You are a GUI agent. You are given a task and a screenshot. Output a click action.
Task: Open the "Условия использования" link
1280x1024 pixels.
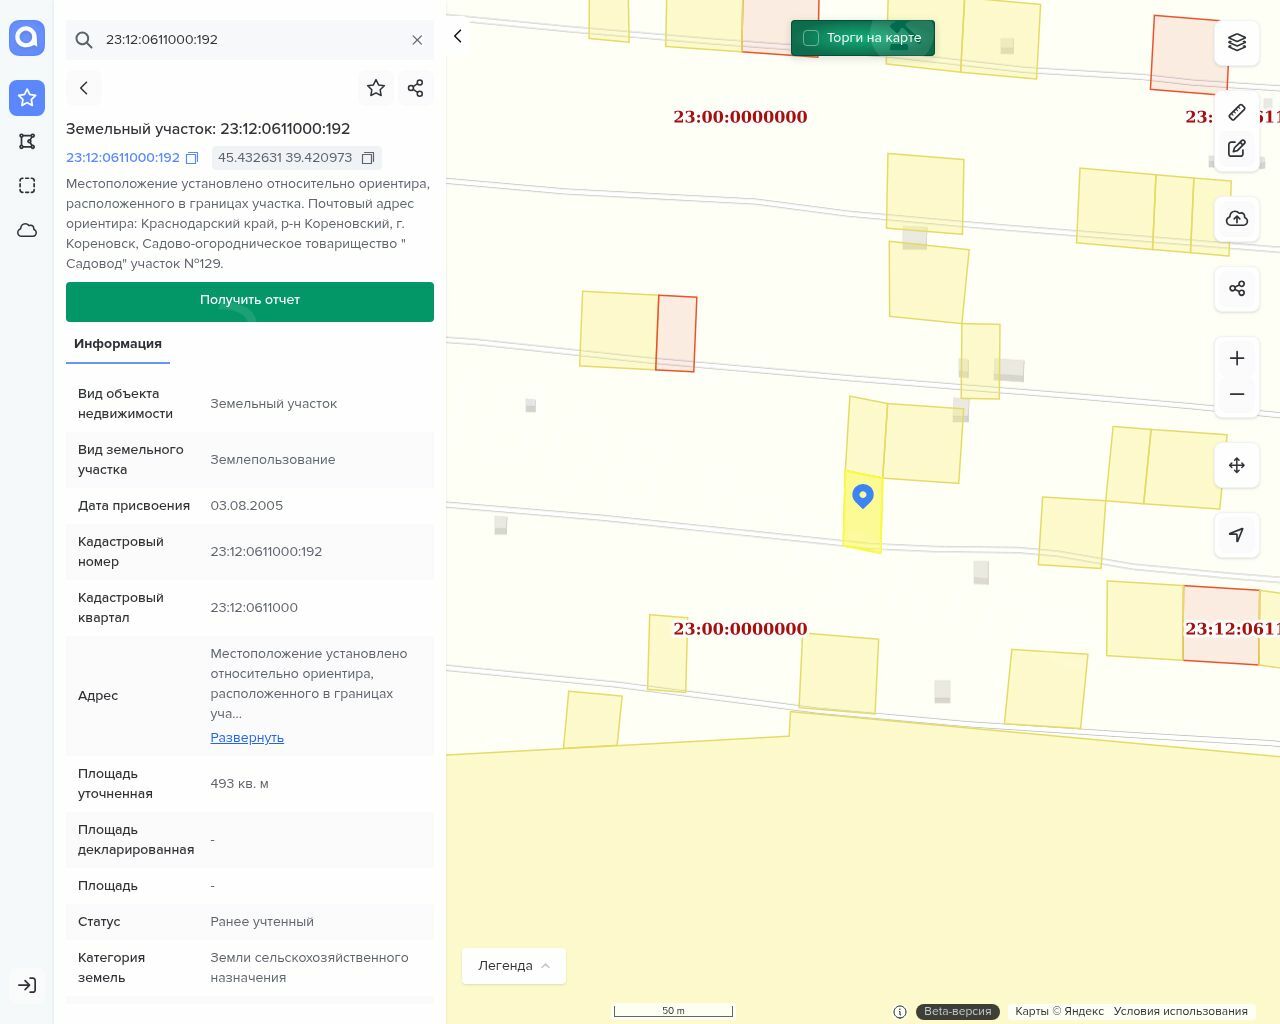(1180, 1011)
